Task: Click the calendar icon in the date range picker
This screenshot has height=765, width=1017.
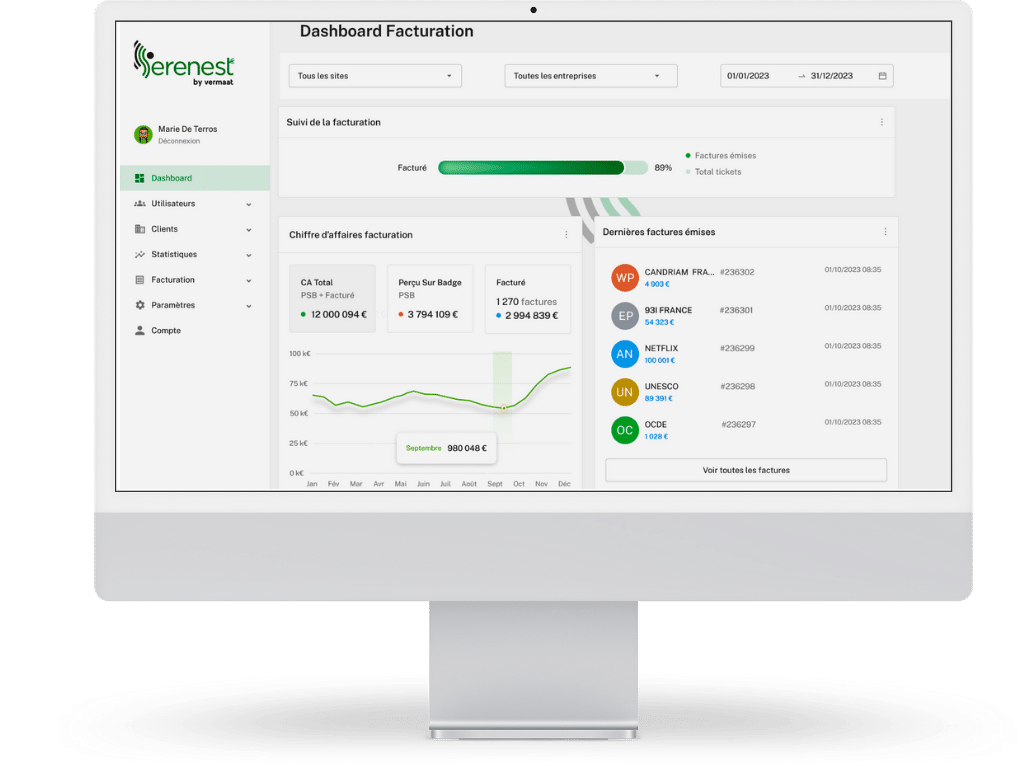Action: pyautogui.click(x=882, y=75)
